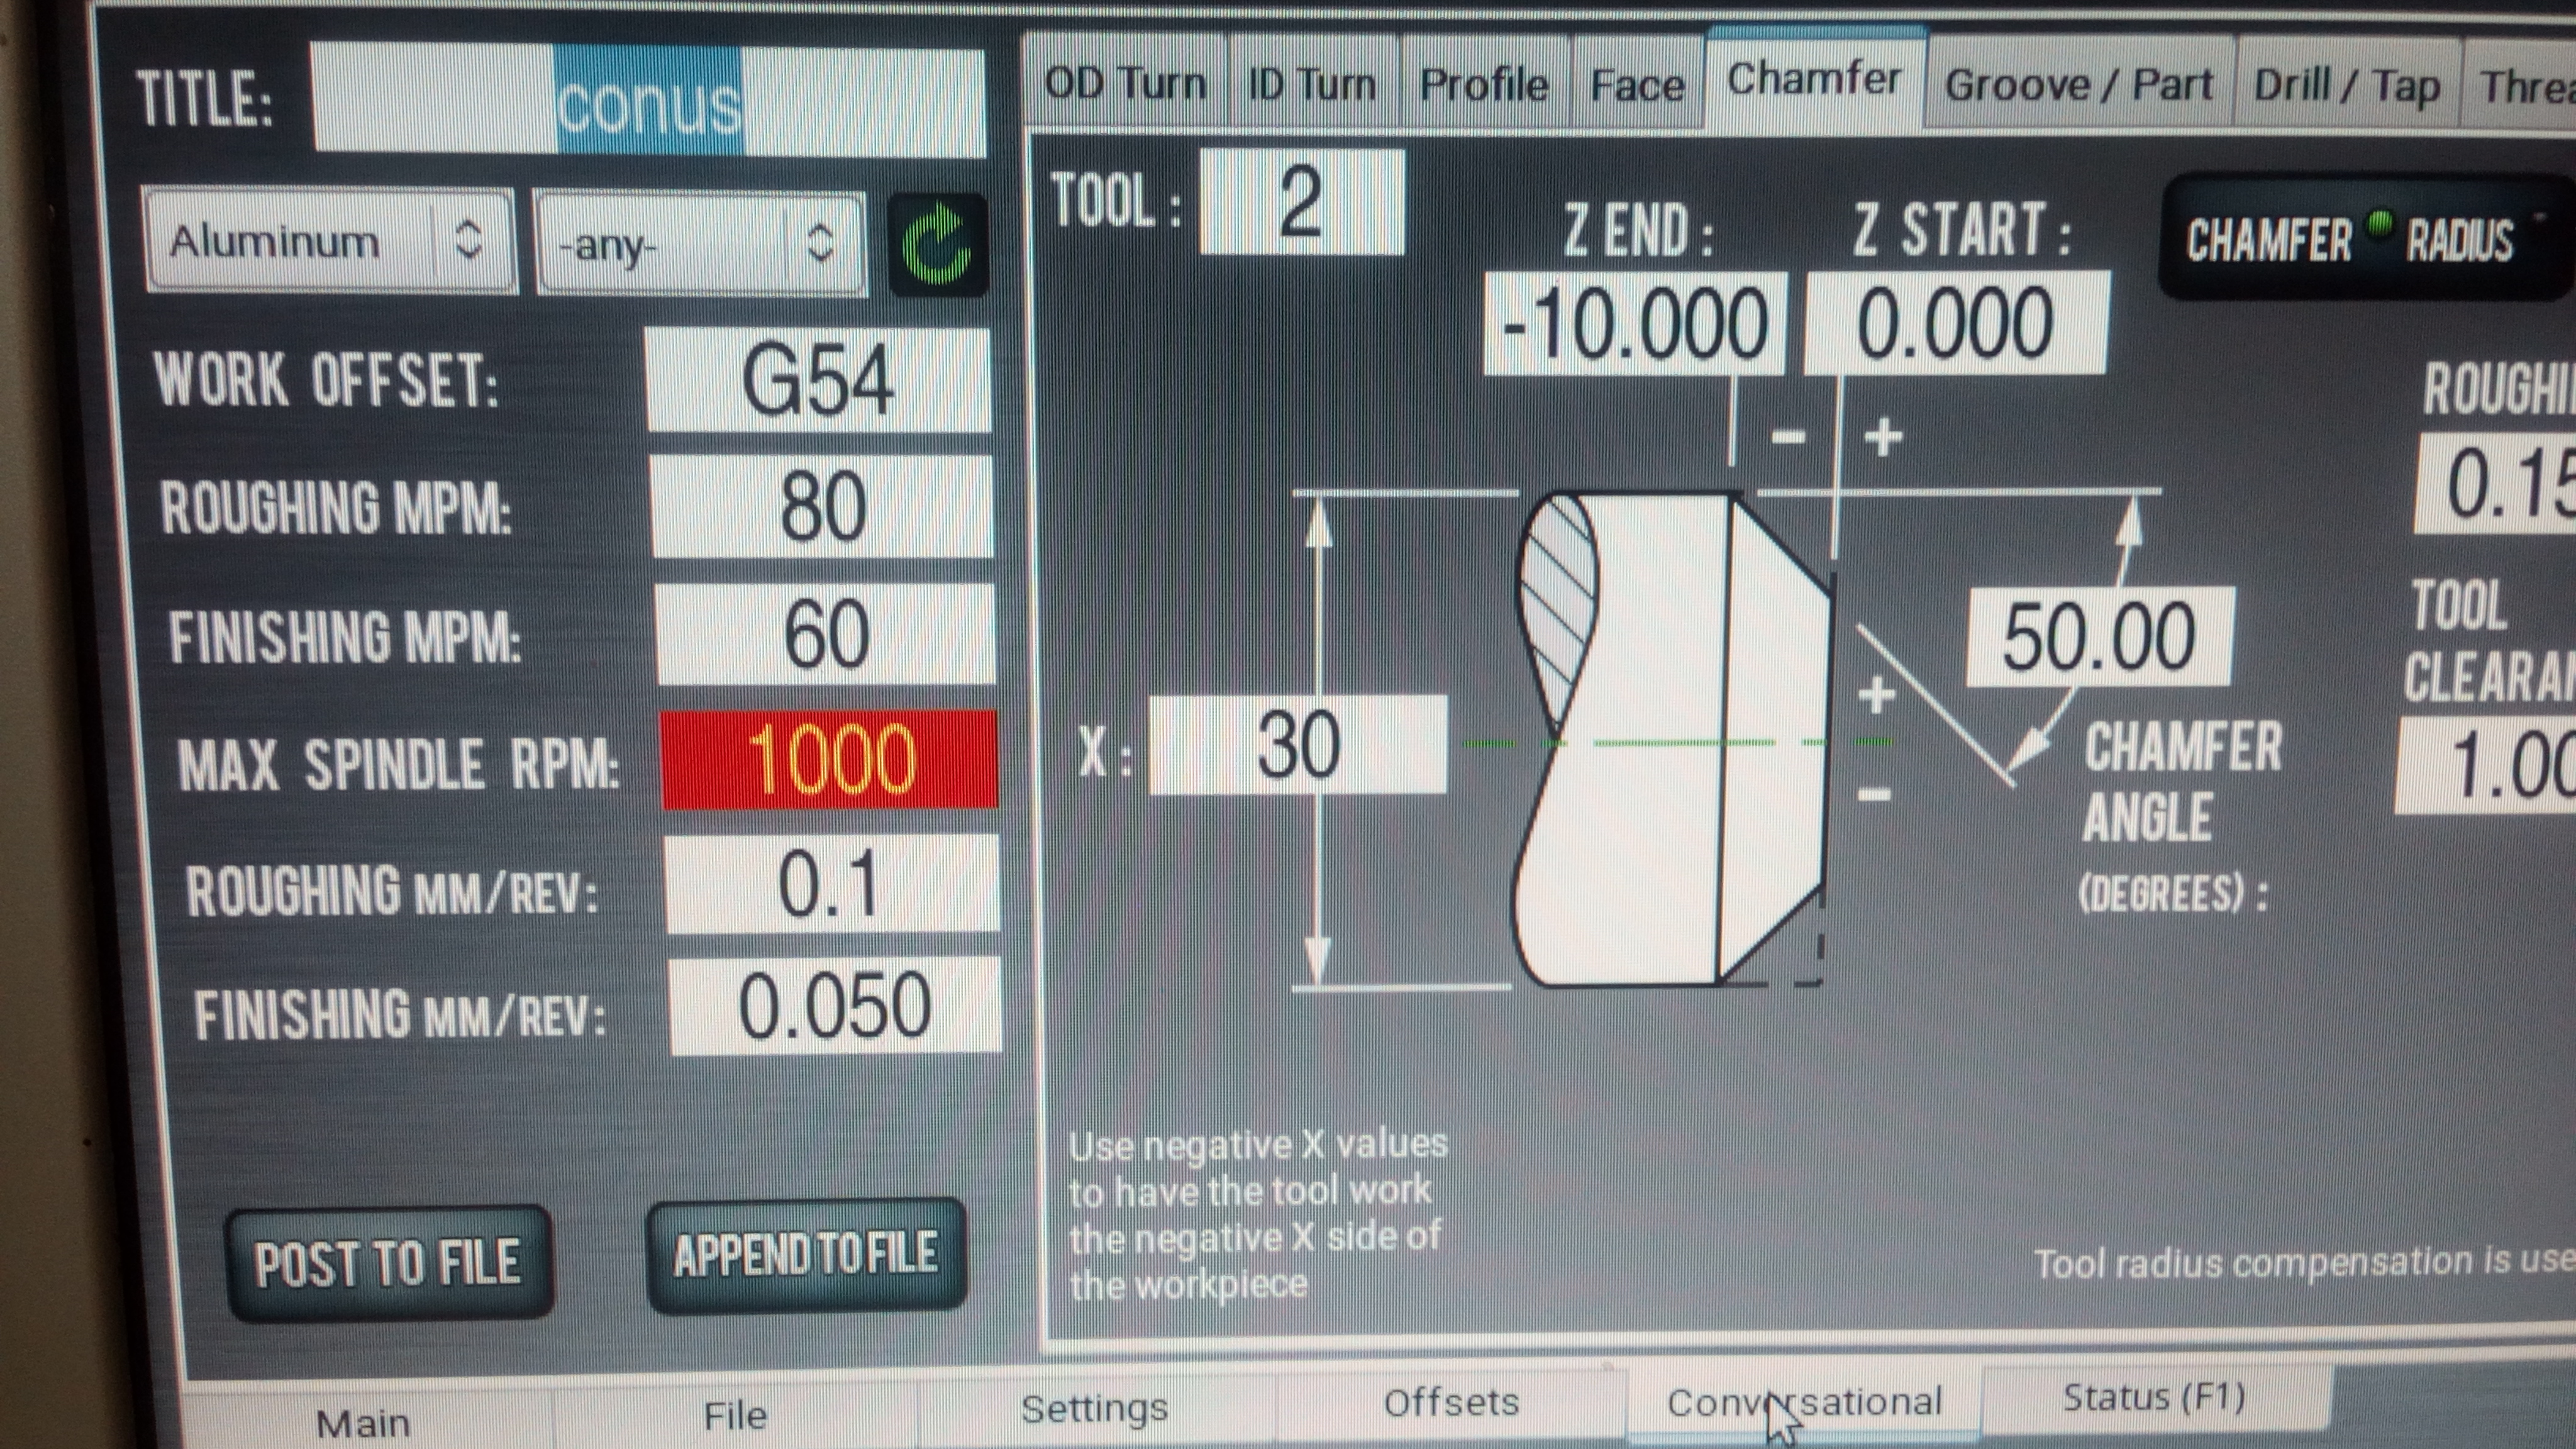This screenshot has height=1449, width=2576.
Task: Switch to the ID Turn tab
Action: point(1312,85)
